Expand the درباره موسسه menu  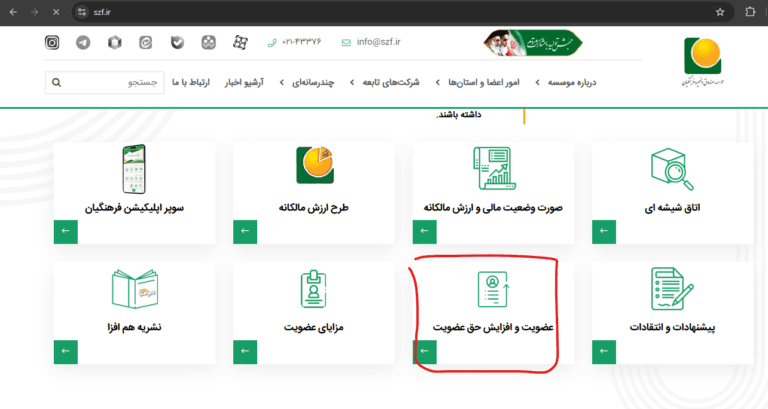pyautogui.click(x=566, y=82)
